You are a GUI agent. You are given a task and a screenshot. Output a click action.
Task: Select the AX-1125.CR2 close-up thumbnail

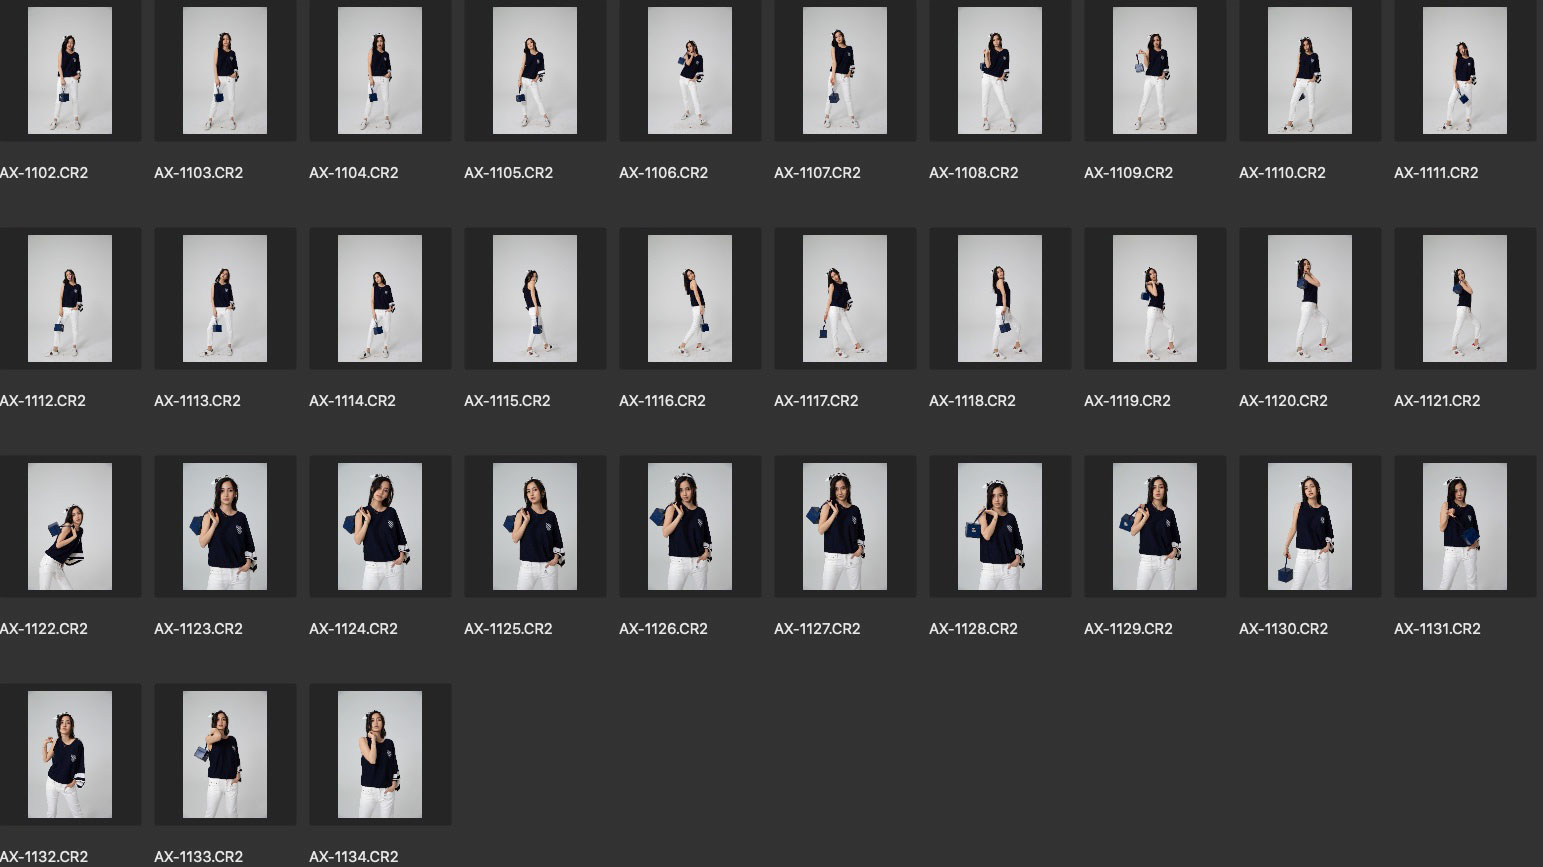535,527
